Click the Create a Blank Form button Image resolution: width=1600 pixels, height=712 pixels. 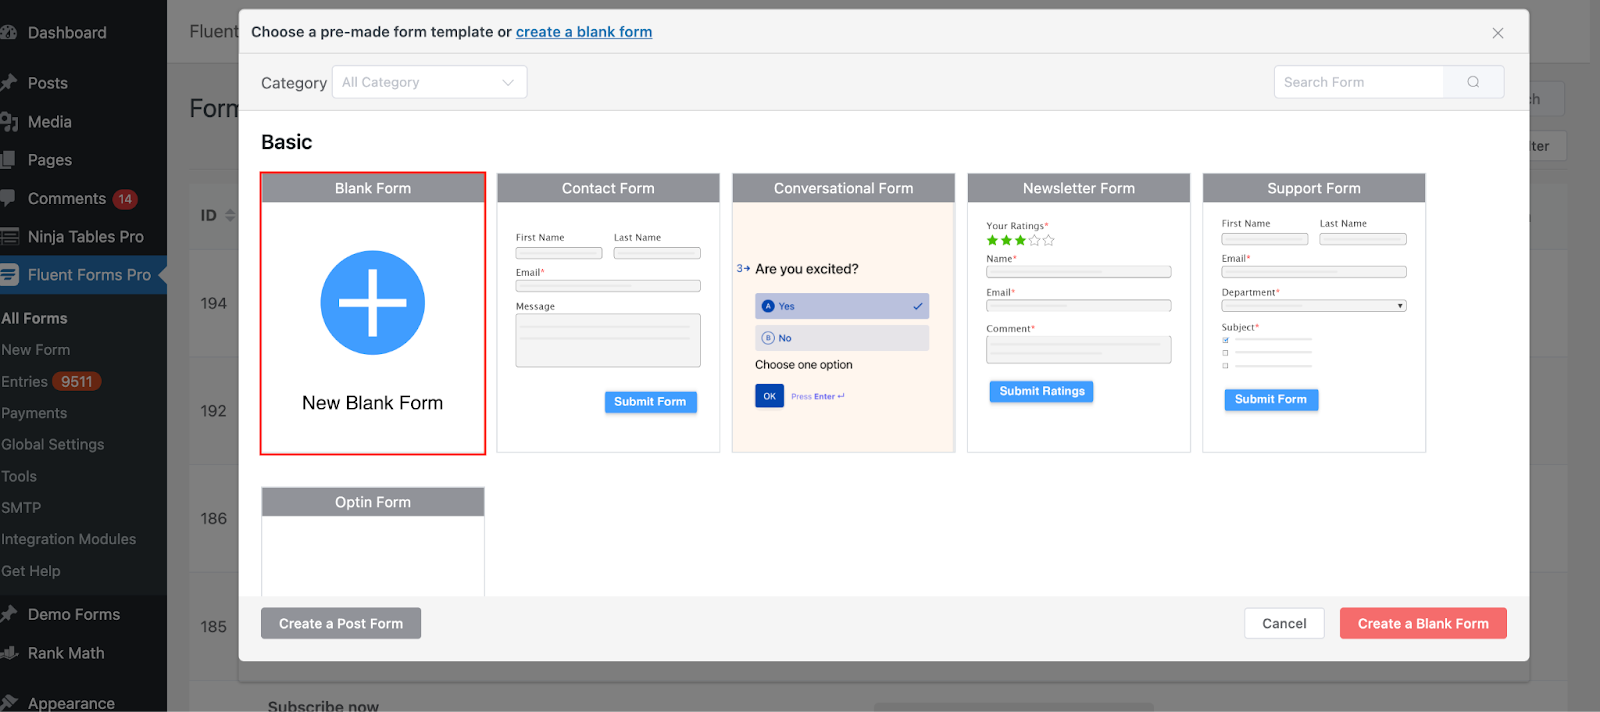(x=1423, y=623)
